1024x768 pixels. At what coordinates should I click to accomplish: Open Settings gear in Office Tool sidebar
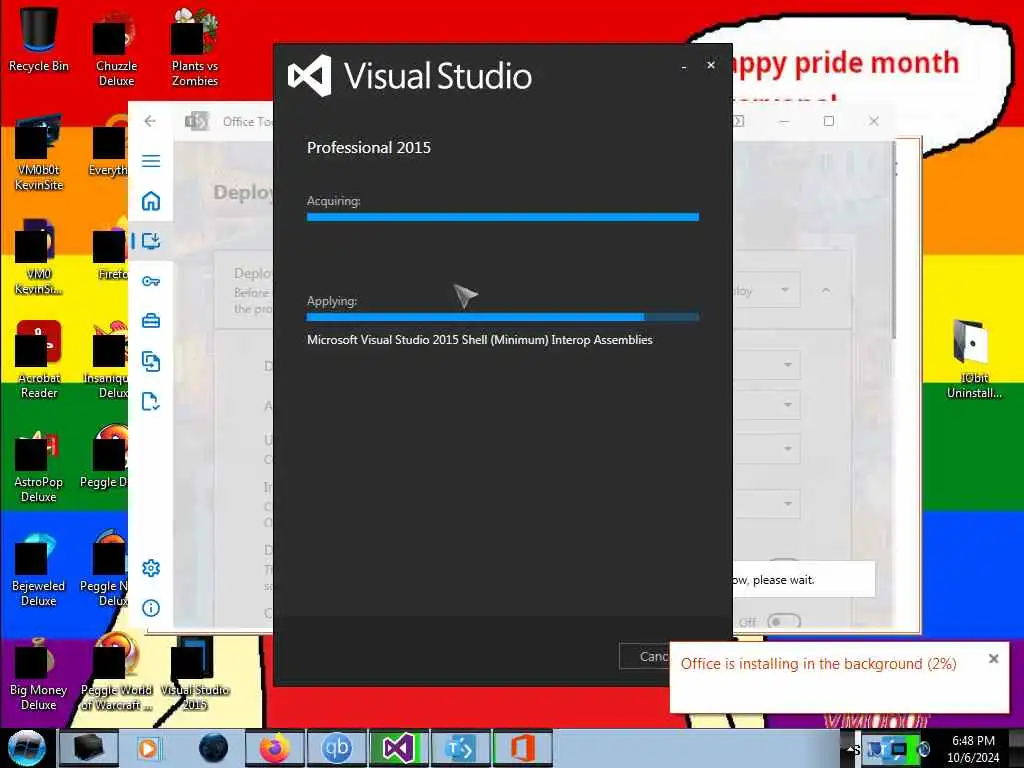point(151,568)
